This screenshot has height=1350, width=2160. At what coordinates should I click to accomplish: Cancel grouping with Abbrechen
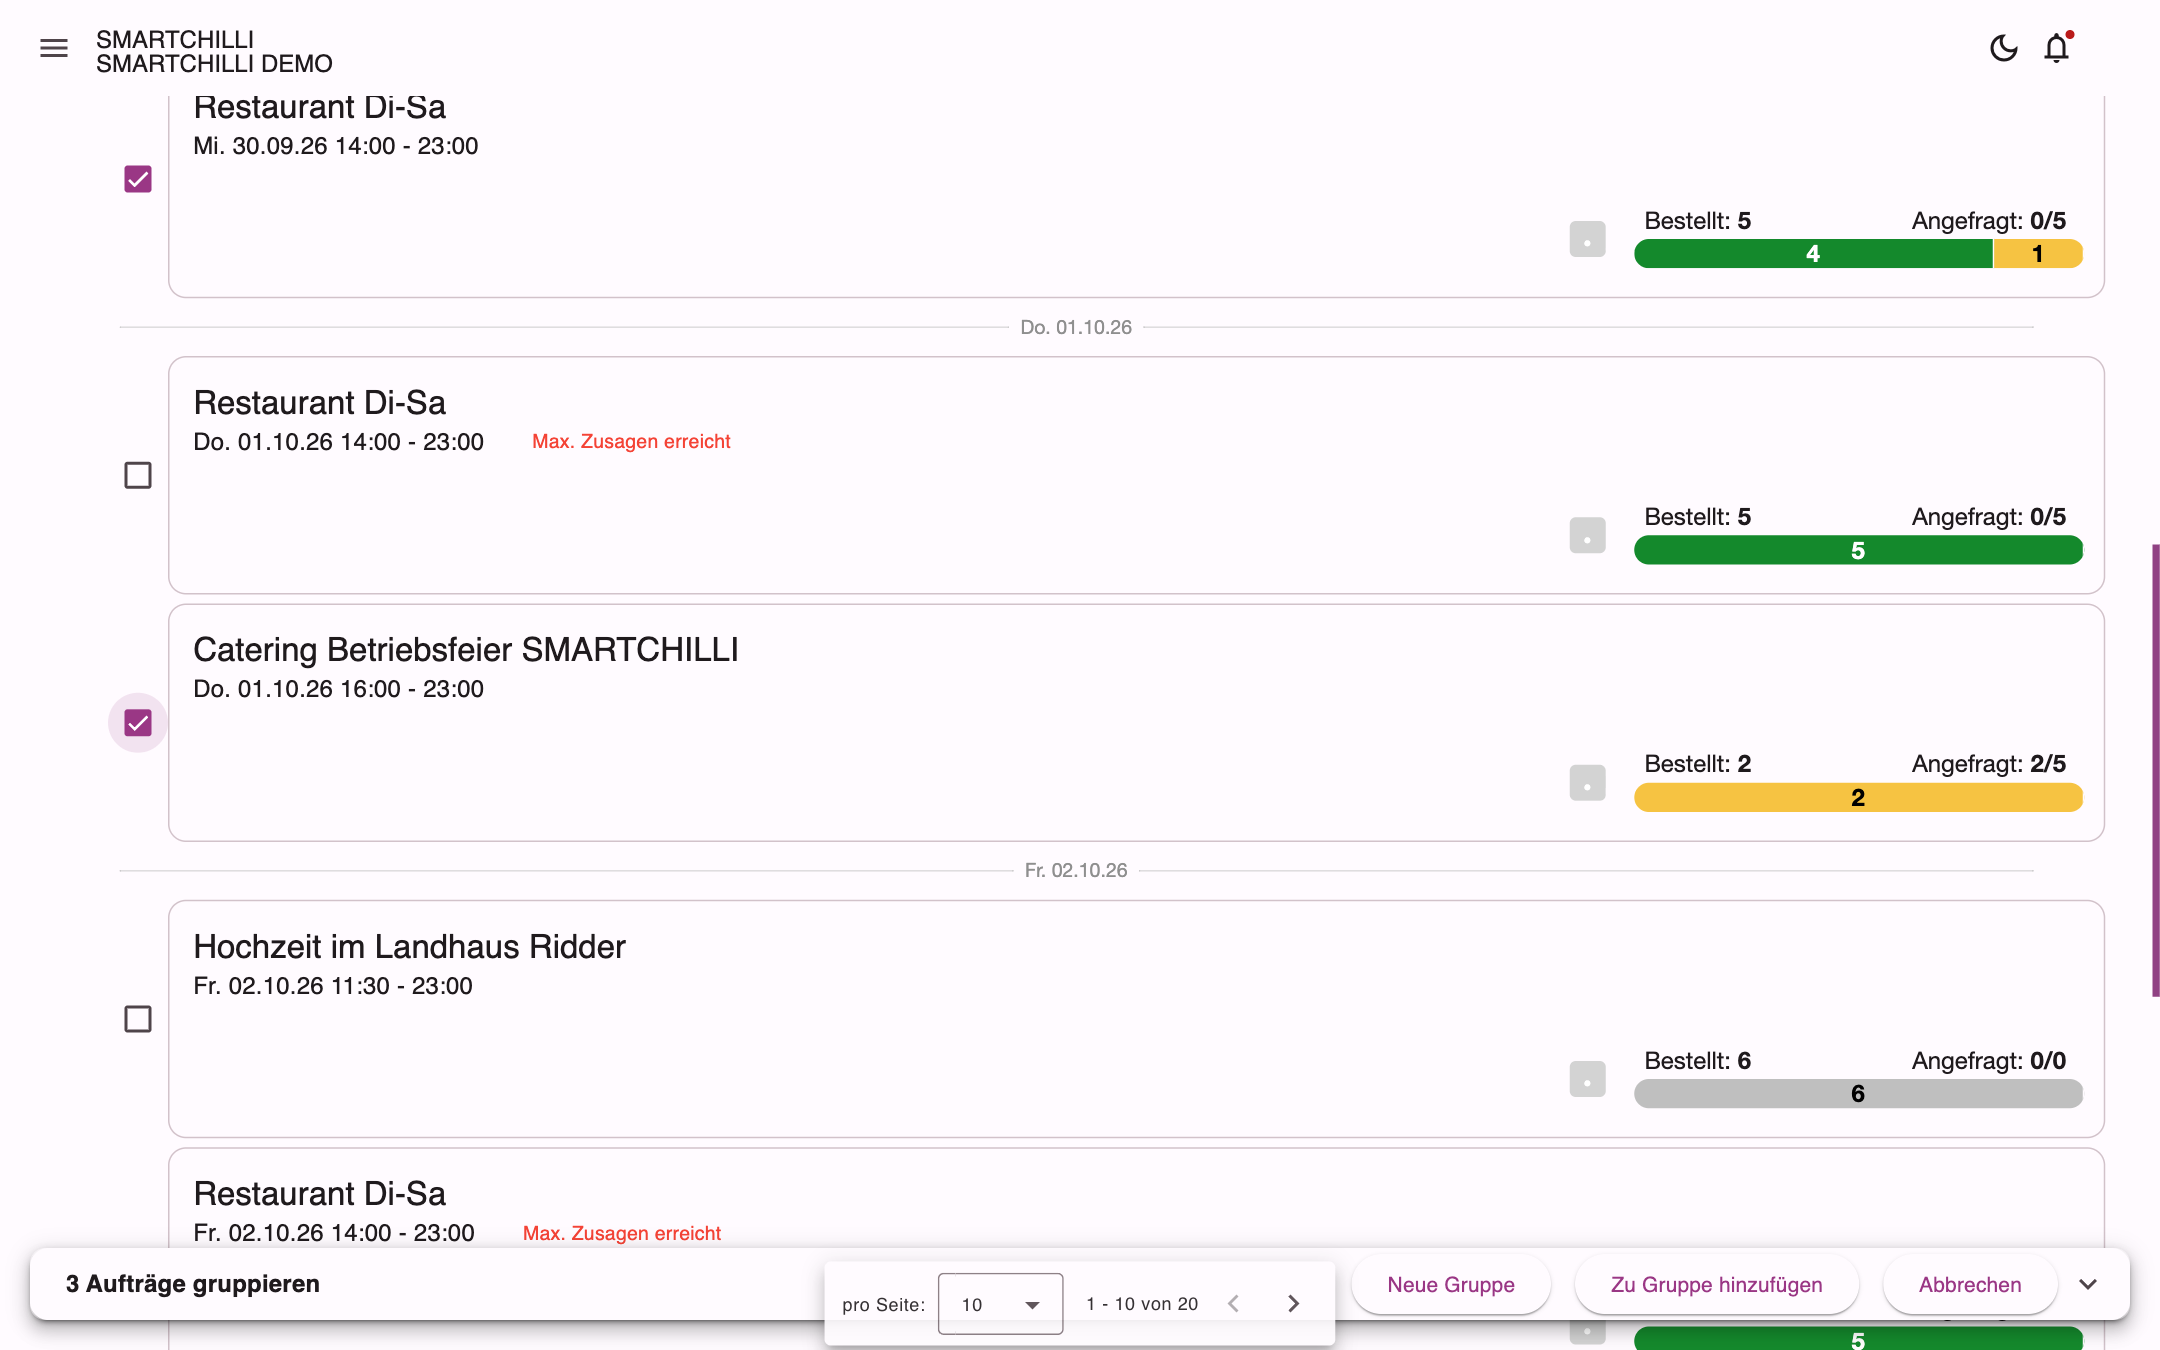point(1970,1284)
